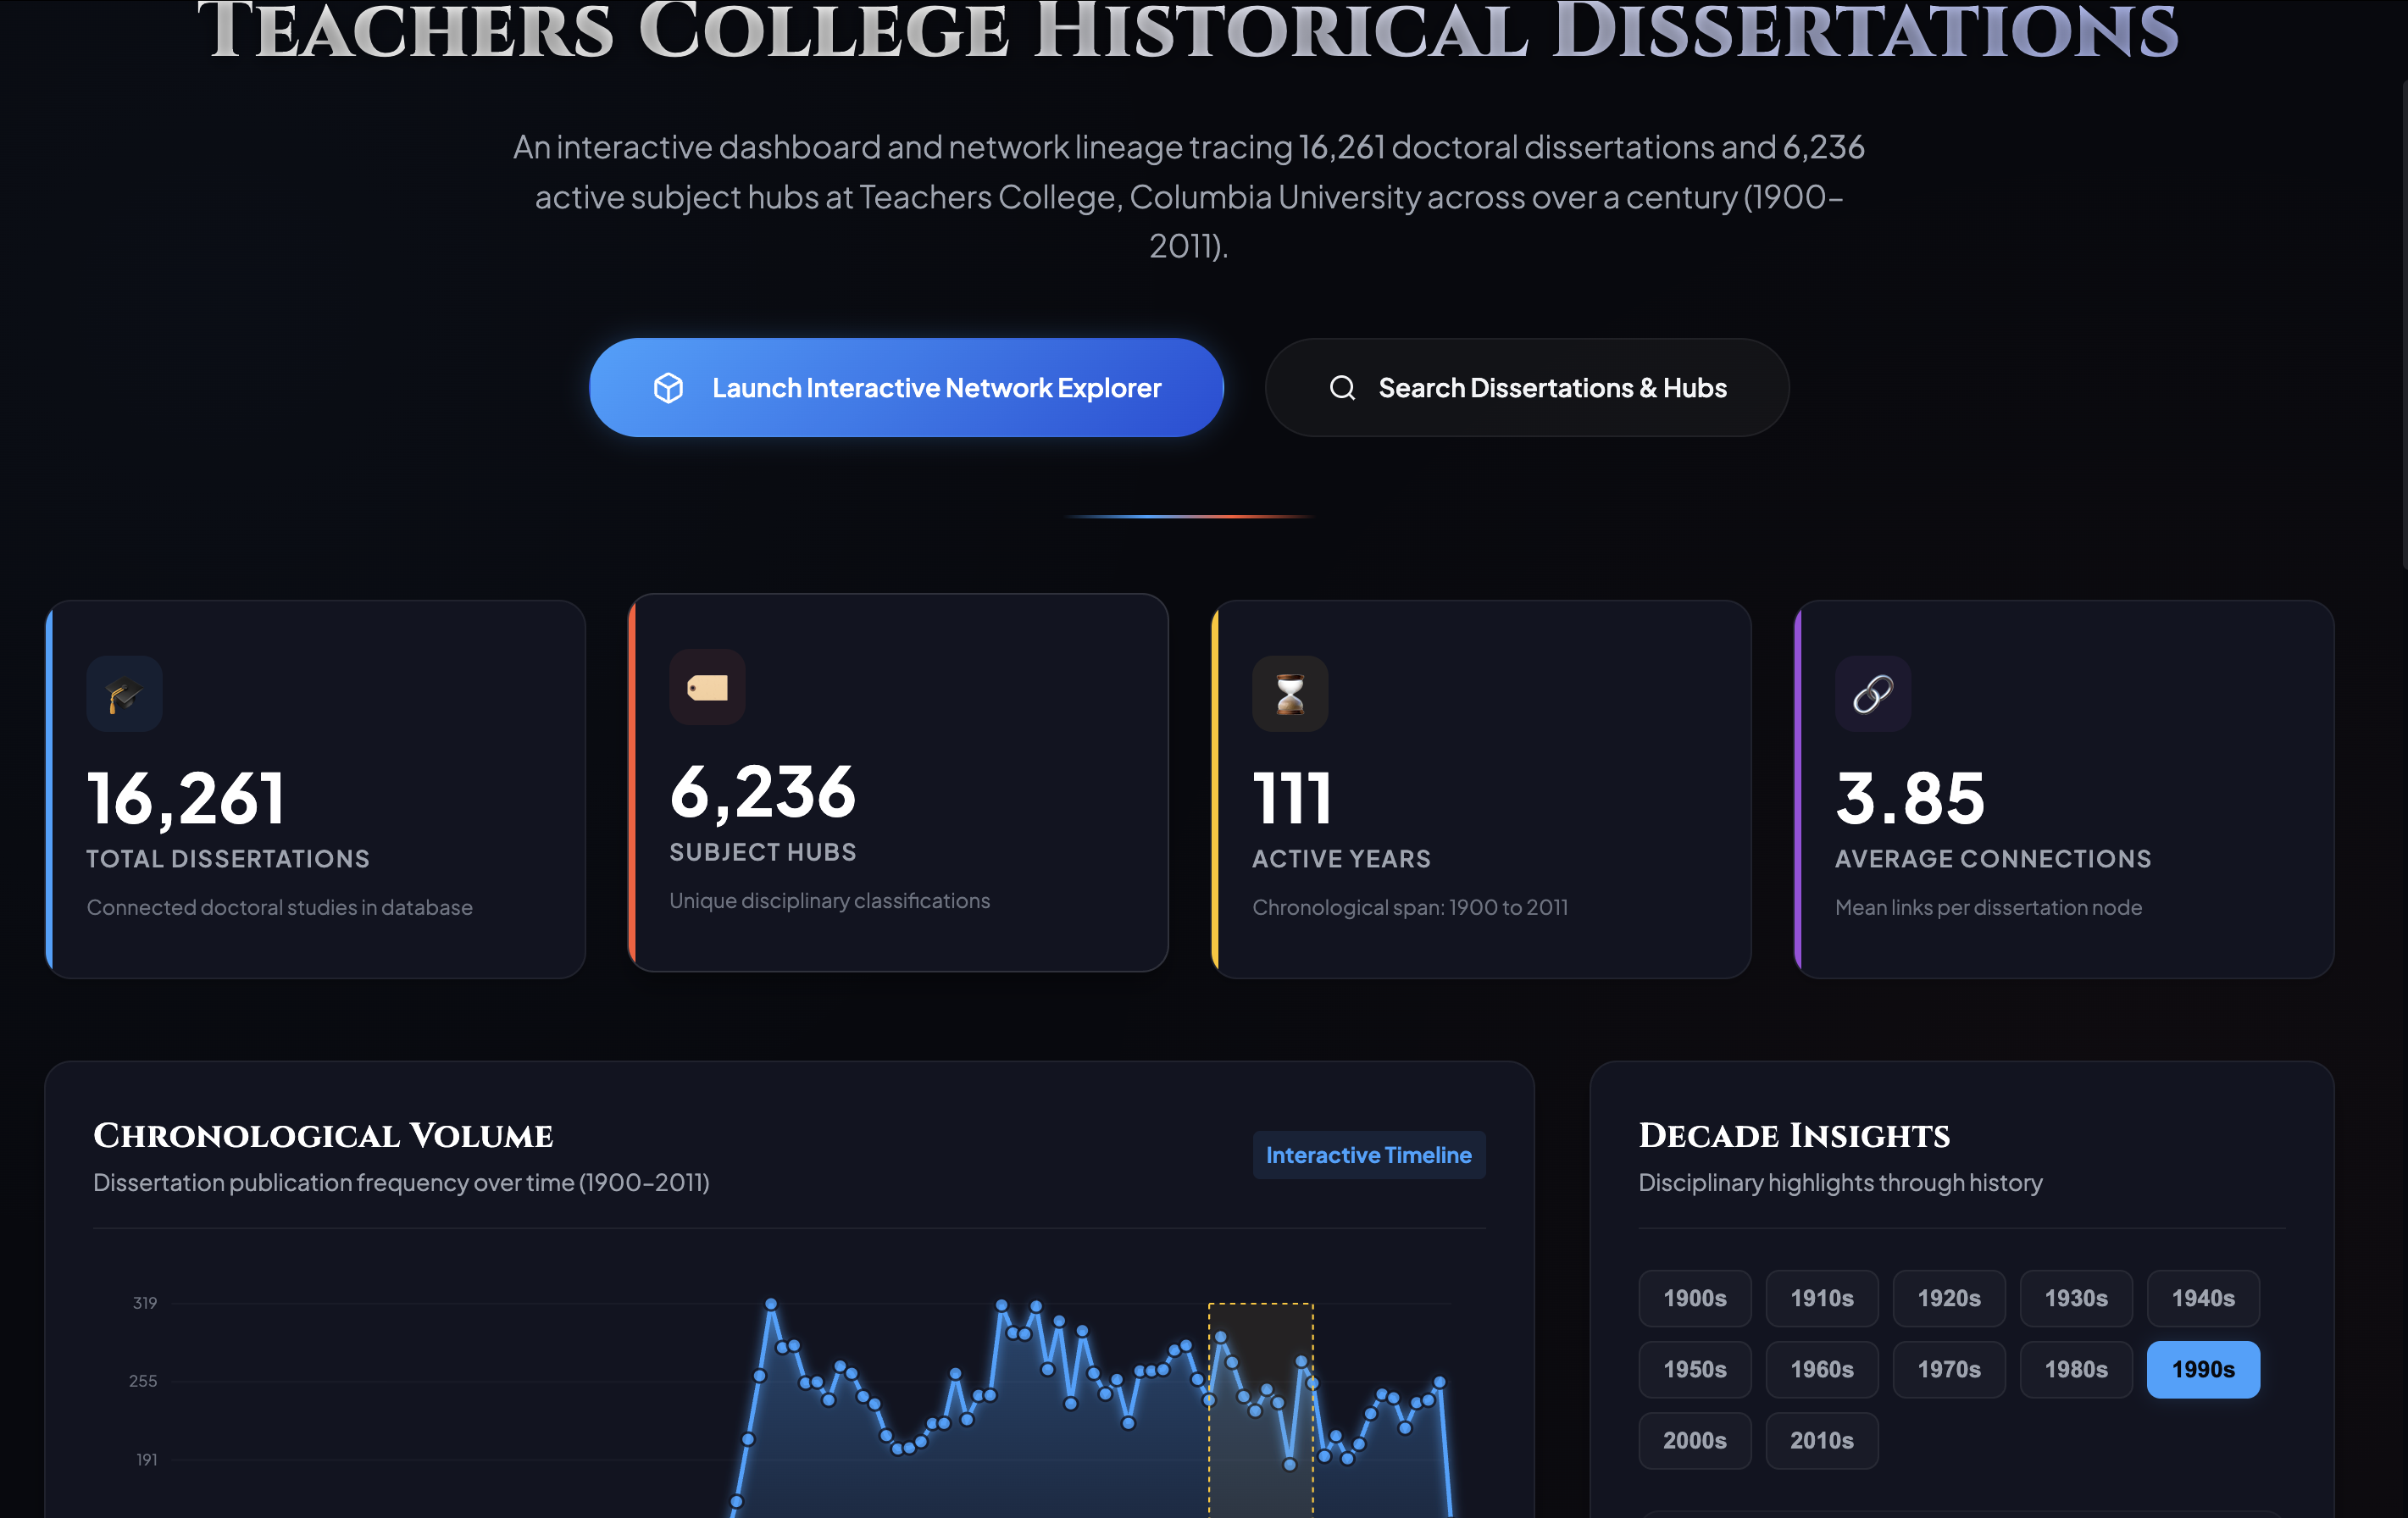Image resolution: width=2408 pixels, height=1518 pixels.
Task: Click the magnifier icon in Search button
Action: pyautogui.click(x=1342, y=388)
